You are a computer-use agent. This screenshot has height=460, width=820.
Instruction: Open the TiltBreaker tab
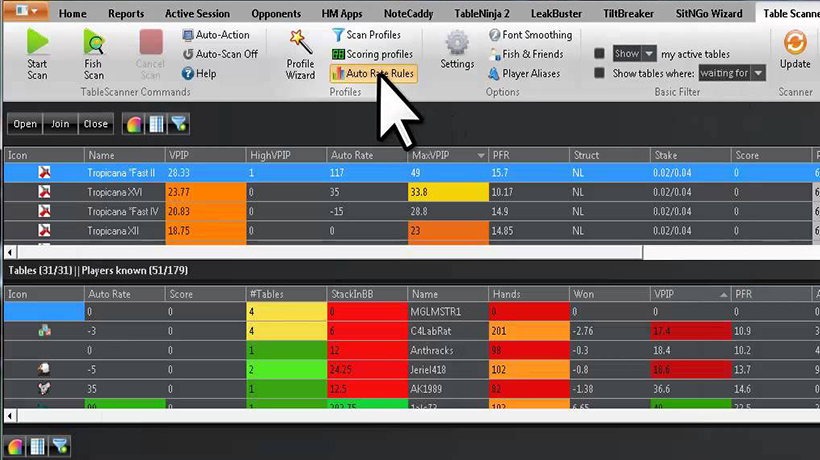pyautogui.click(x=628, y=14)
